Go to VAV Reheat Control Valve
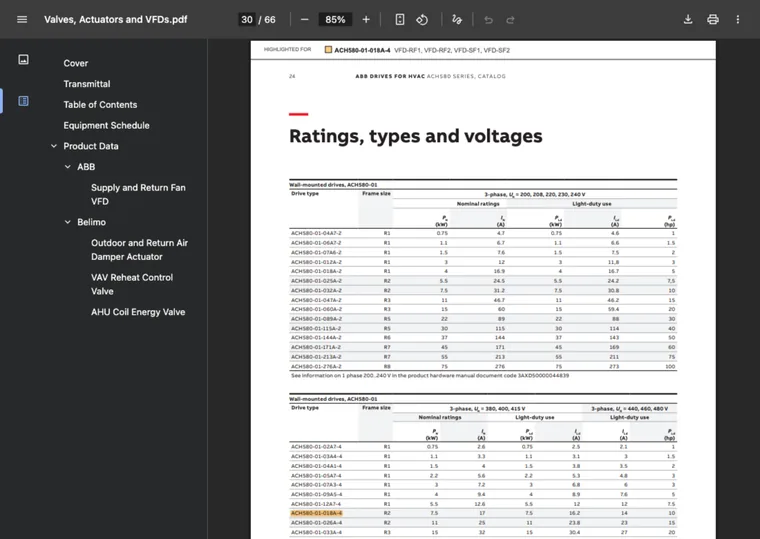 click(132, 284)
